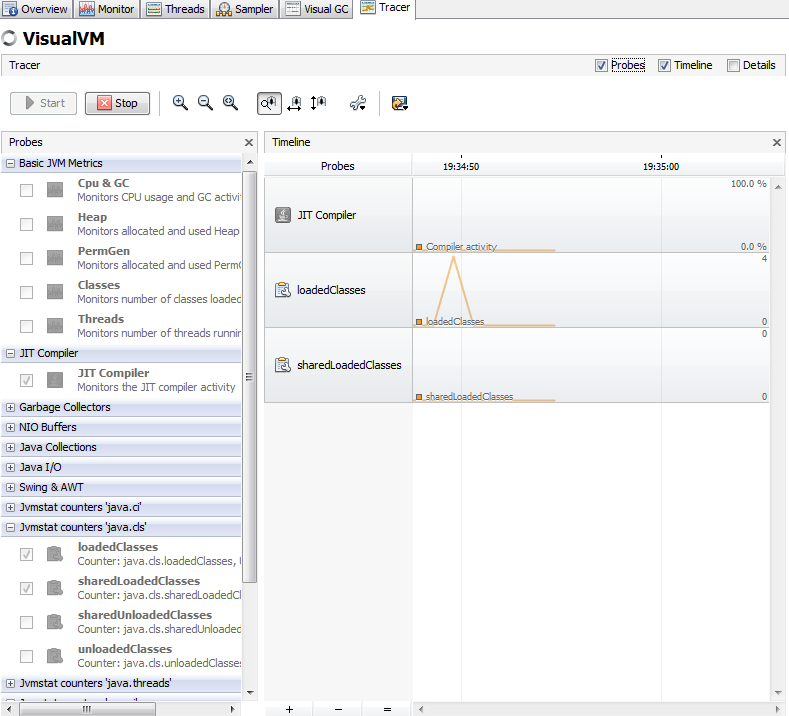Expand the Java I/O group
The width and height of the screenshot is (789, 716).
[10, 467]
